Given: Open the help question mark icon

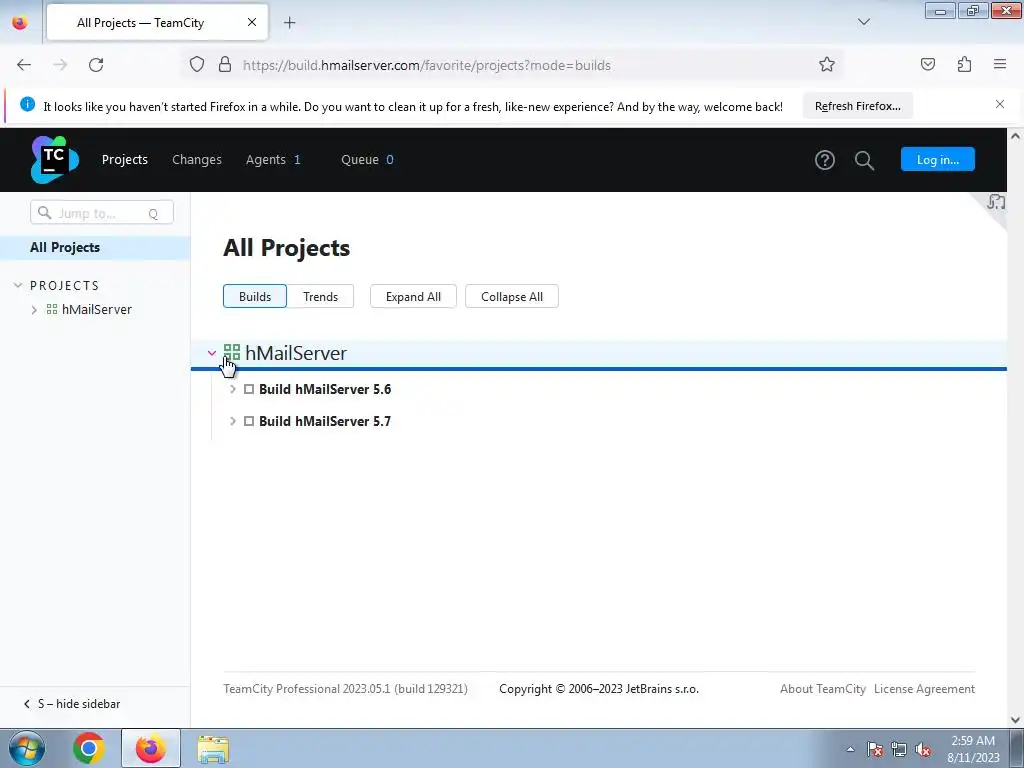Looking at the screenshot, I should coord(824,160).
